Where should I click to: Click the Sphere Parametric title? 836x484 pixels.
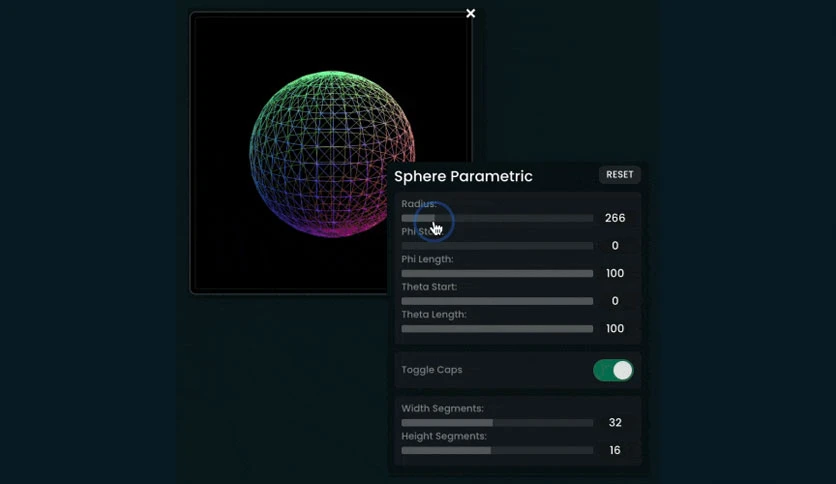(463, 176)
